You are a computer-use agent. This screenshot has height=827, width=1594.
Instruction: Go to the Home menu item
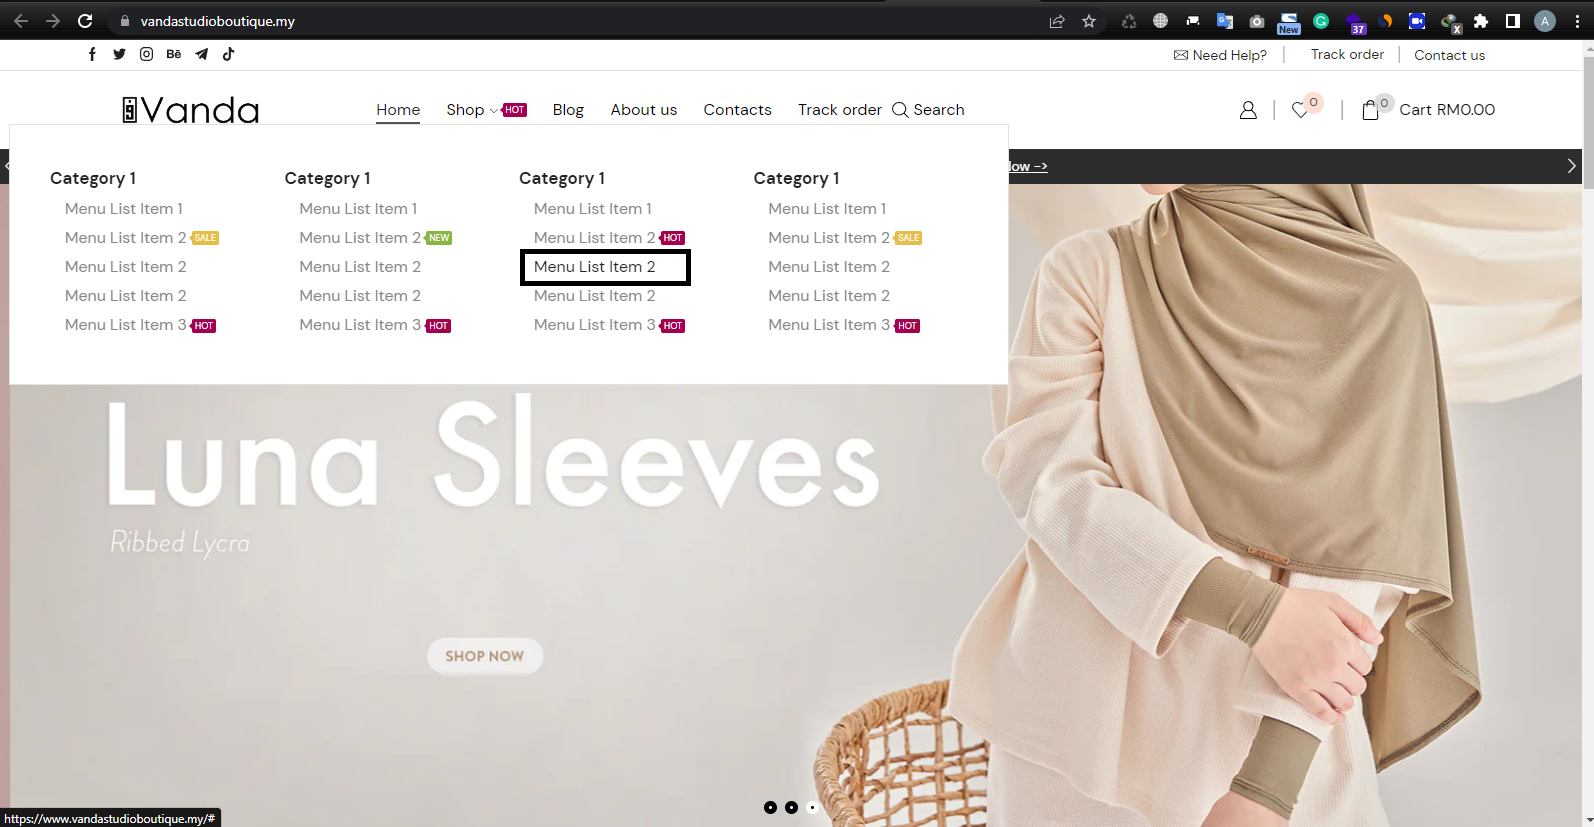(x=398, y=110)
